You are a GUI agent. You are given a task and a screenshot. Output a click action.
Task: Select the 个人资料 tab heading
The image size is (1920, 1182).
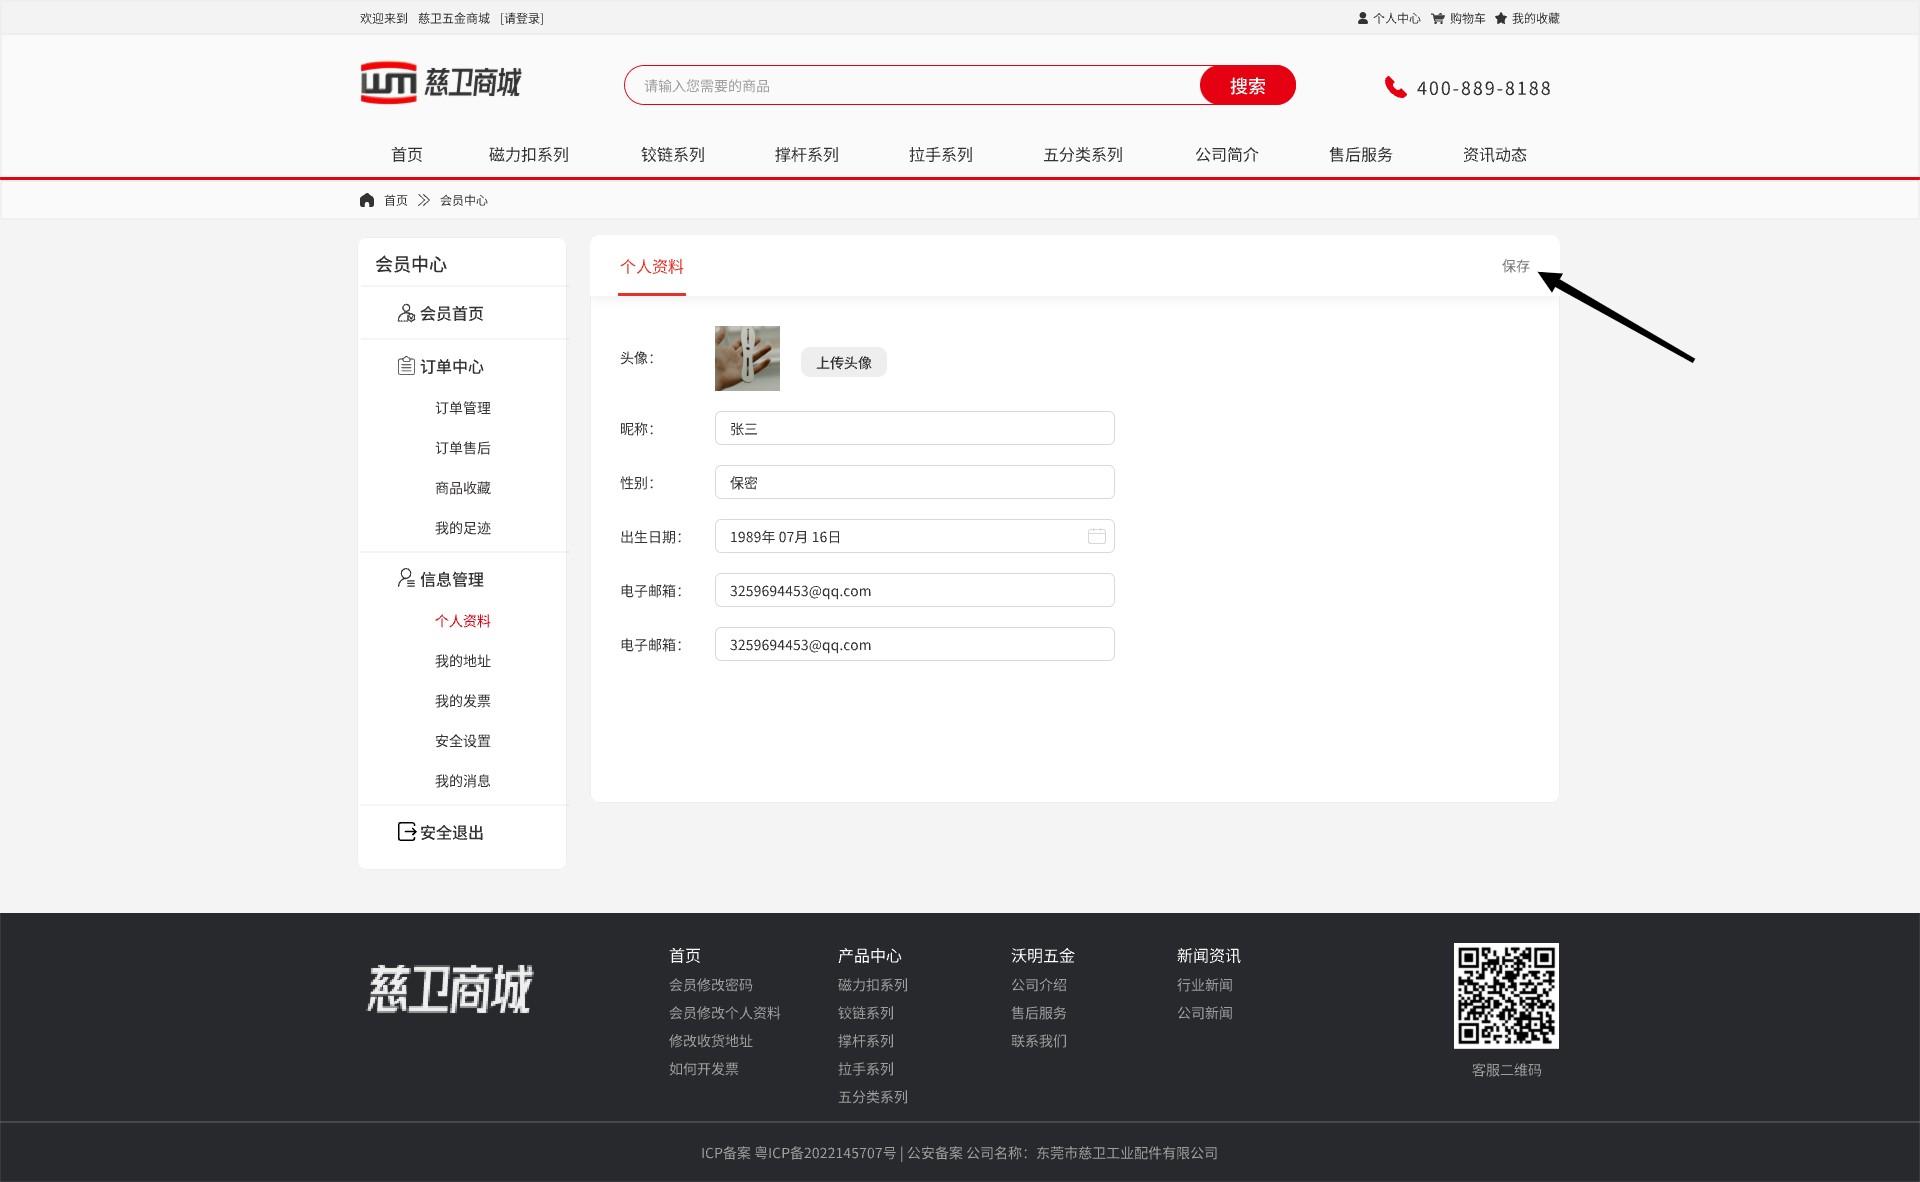(x=652, y=267)
